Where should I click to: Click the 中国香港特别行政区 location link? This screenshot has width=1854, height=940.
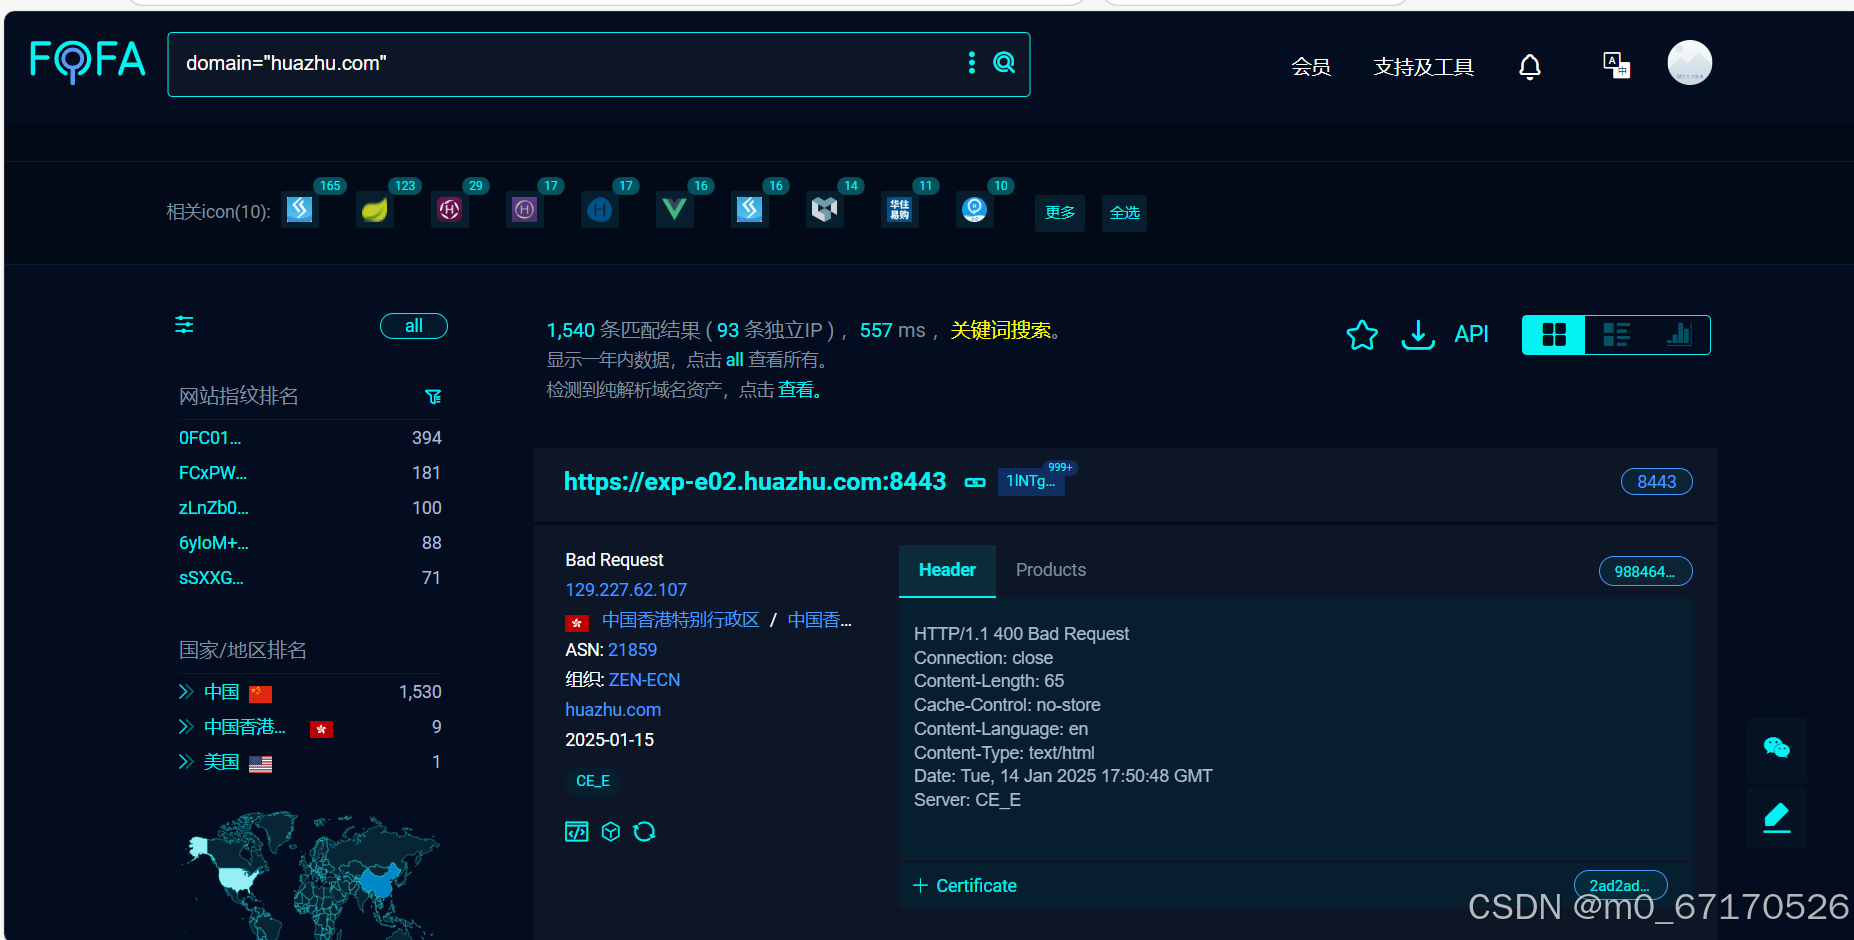point(681,620)
